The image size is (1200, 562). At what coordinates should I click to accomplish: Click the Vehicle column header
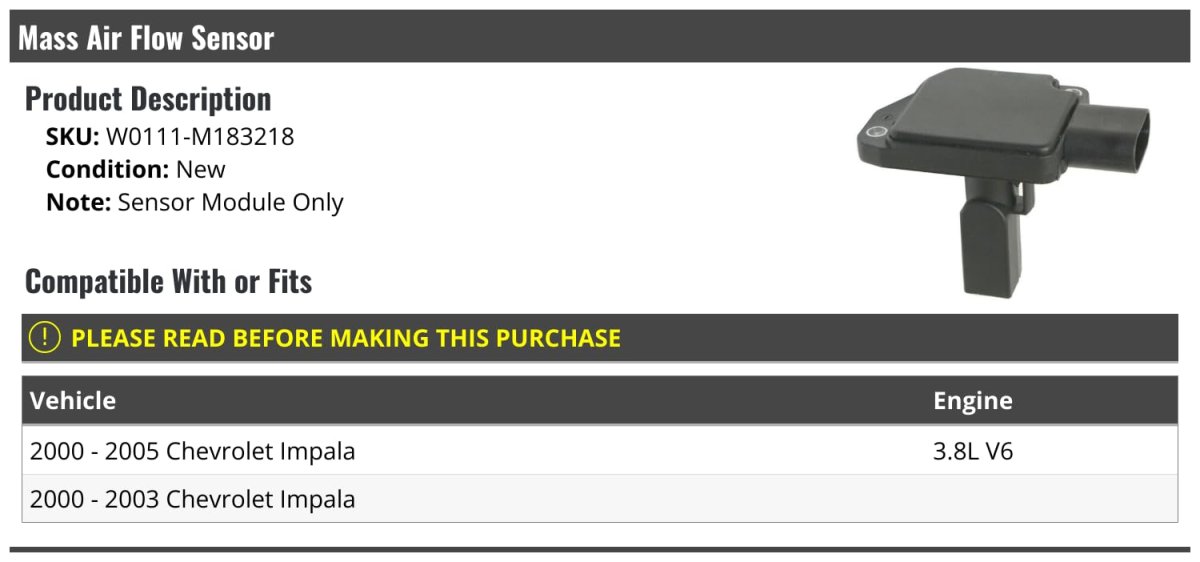pyautogui.click(x=73, y=401)
